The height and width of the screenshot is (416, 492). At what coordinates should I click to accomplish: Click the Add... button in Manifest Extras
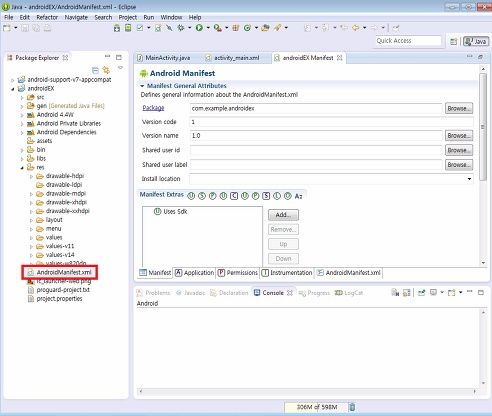click(283, 215)
